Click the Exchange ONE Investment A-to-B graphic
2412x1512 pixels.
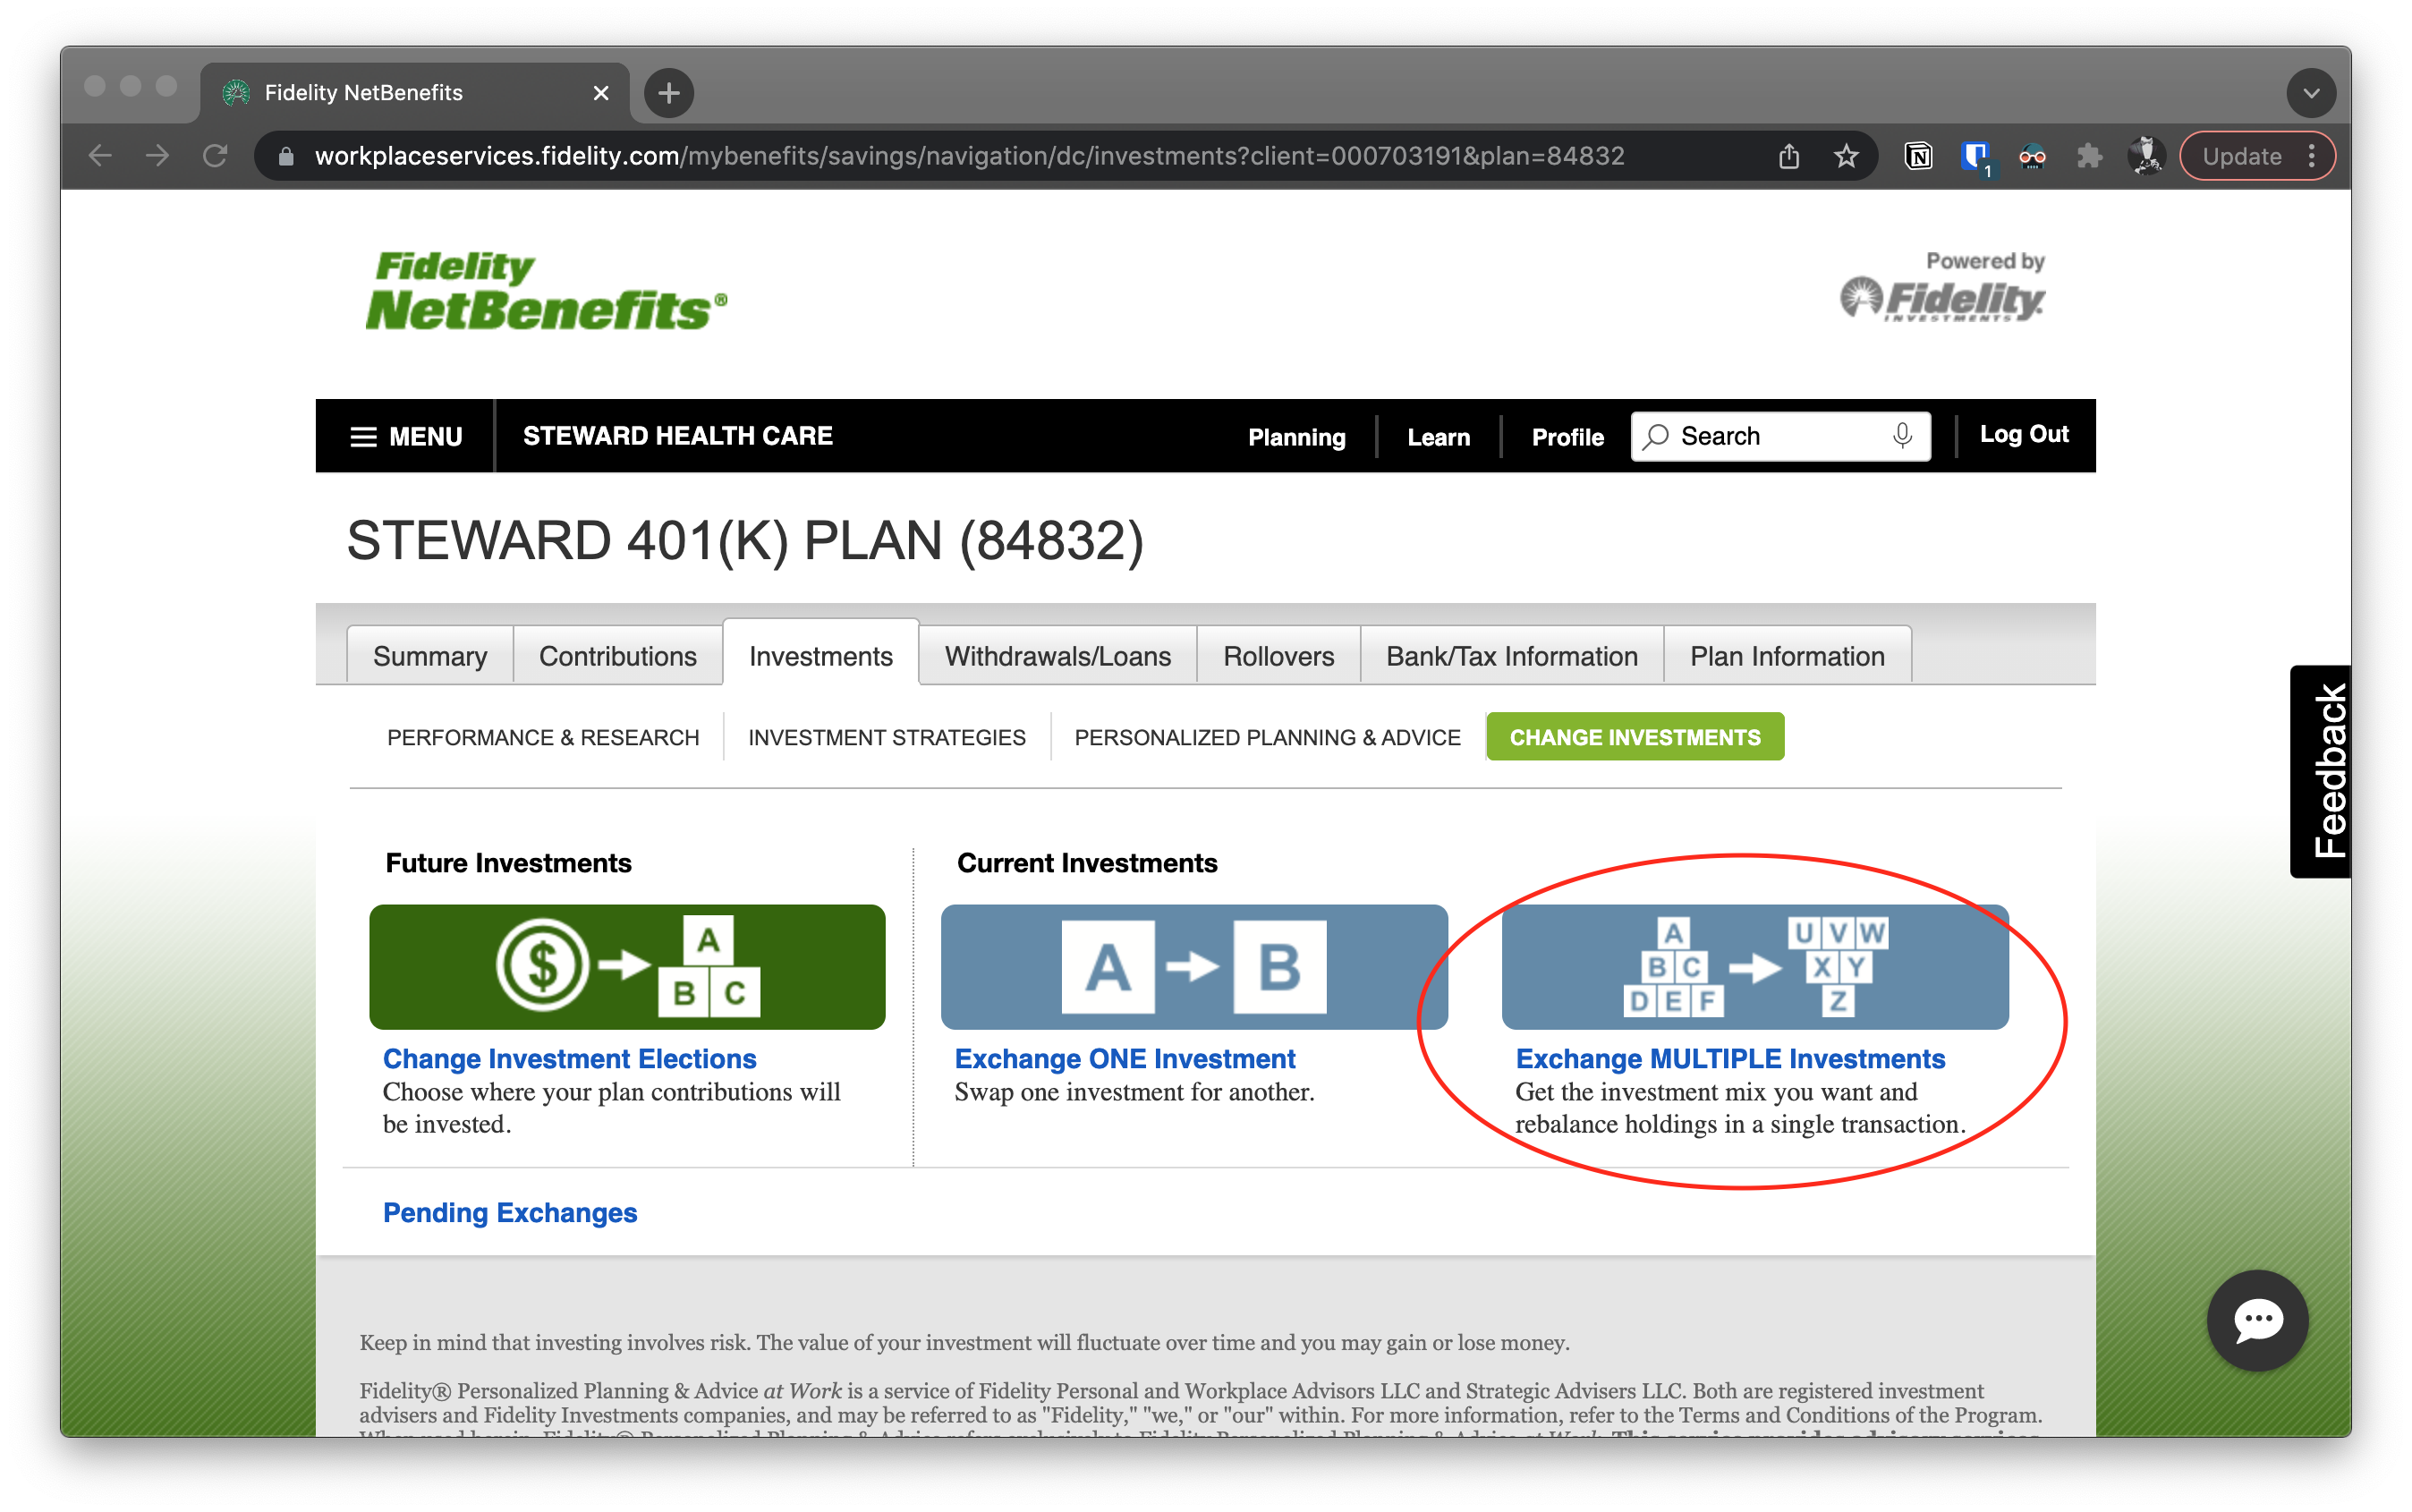(x=1193, y=966)
